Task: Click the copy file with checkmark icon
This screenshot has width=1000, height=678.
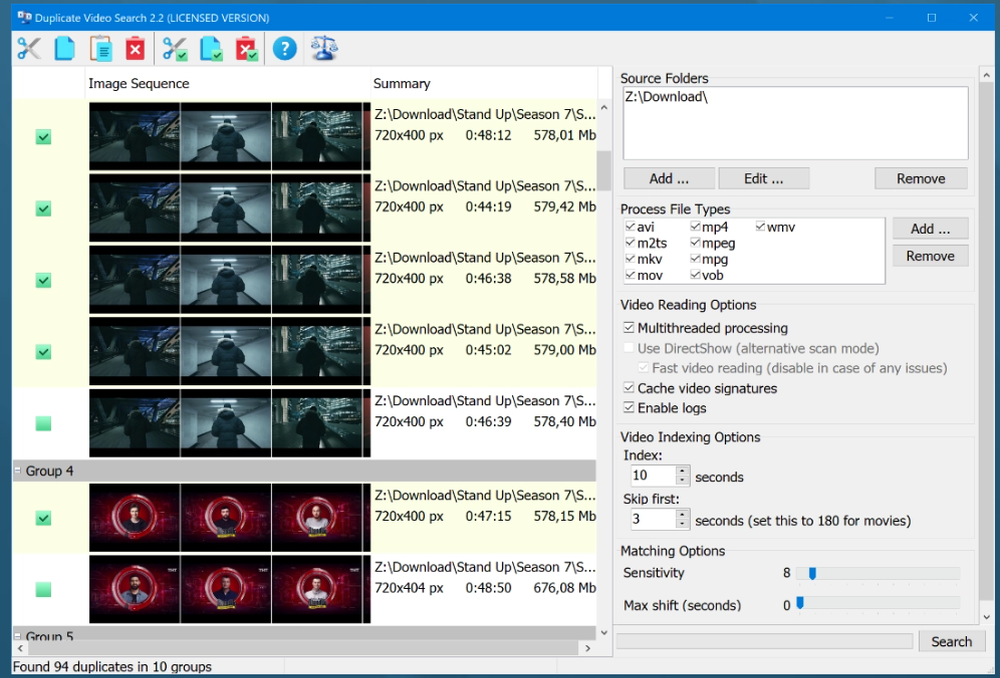Action: point(212,47)
